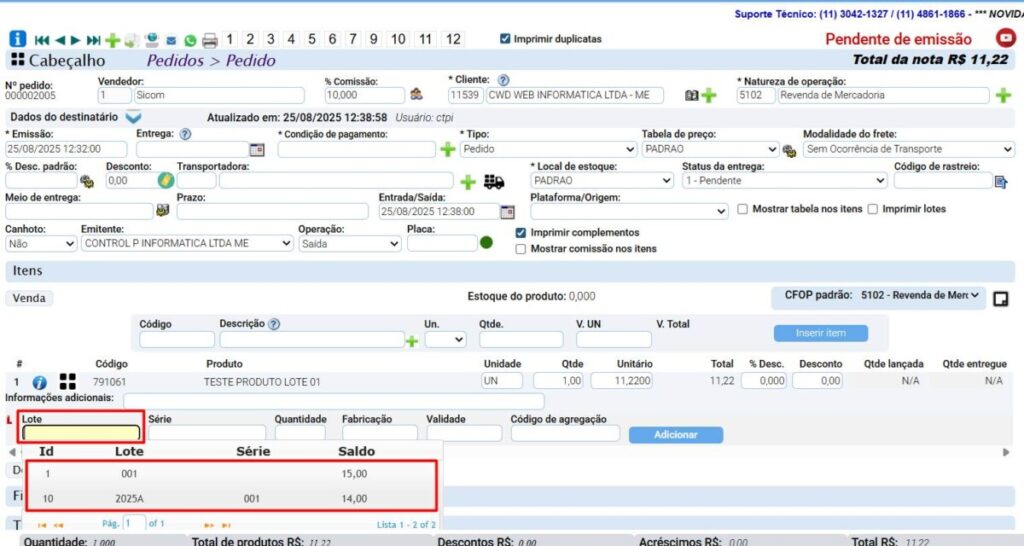Viewport: 1024px width, 546px height.
Task: Click the Adicionar button
Action: [x=675, y=435]
